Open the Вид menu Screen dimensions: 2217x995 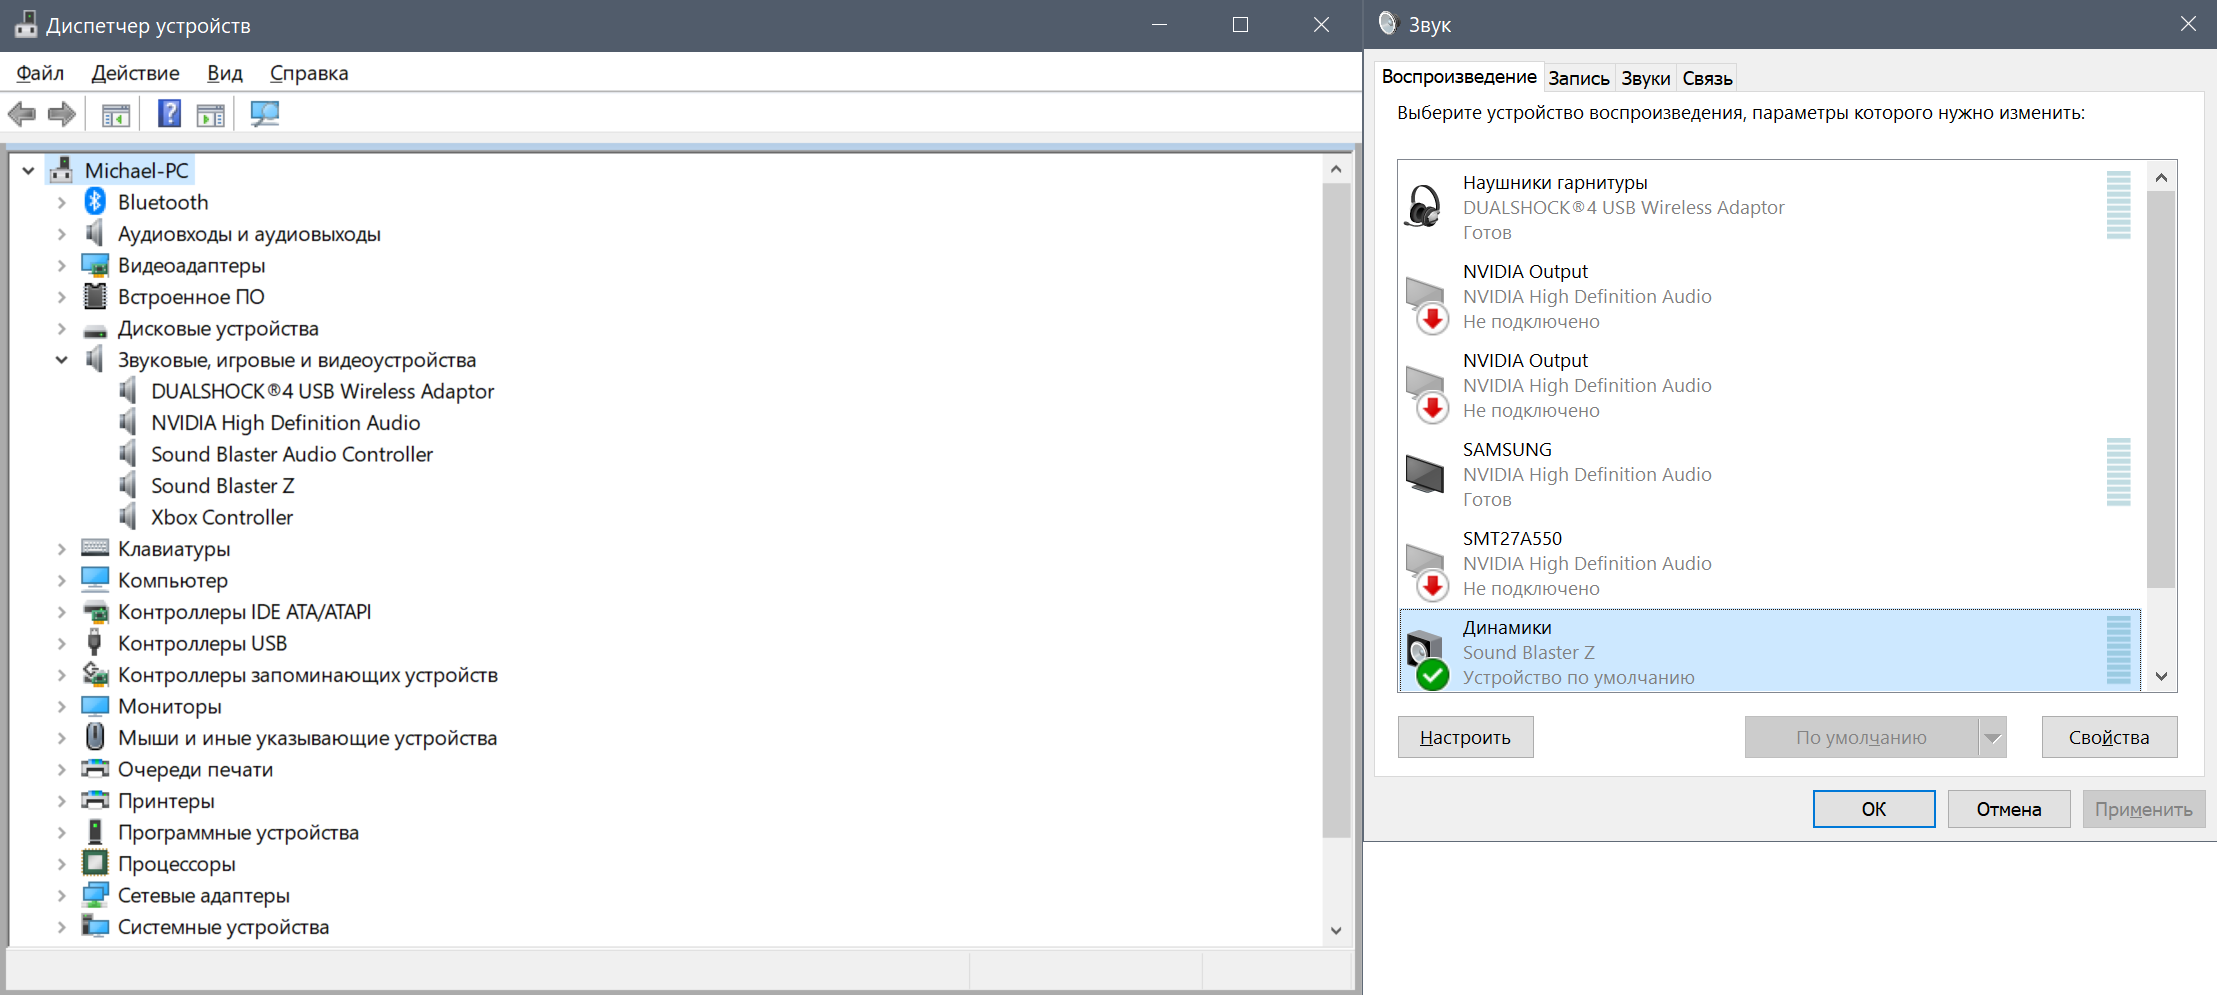coord(225,73)
